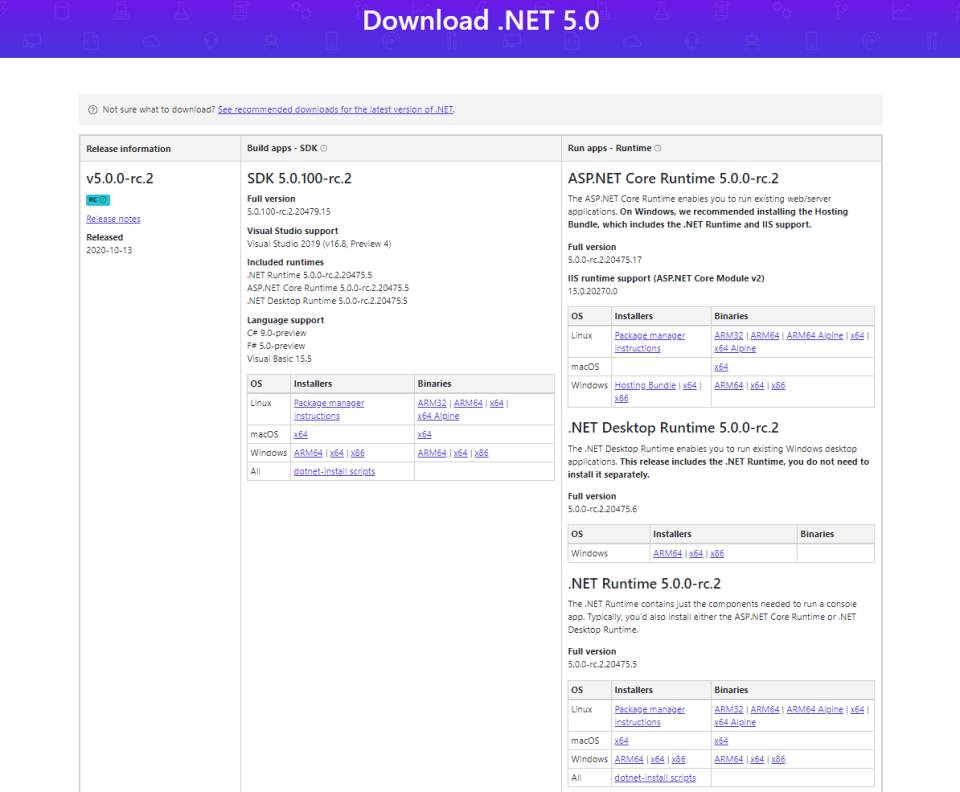The width and height of the screenshot is (960, 792).
Task: Download SDK Windows ARM64 installer
Action: pyautogui.click(x=308, y=453)
